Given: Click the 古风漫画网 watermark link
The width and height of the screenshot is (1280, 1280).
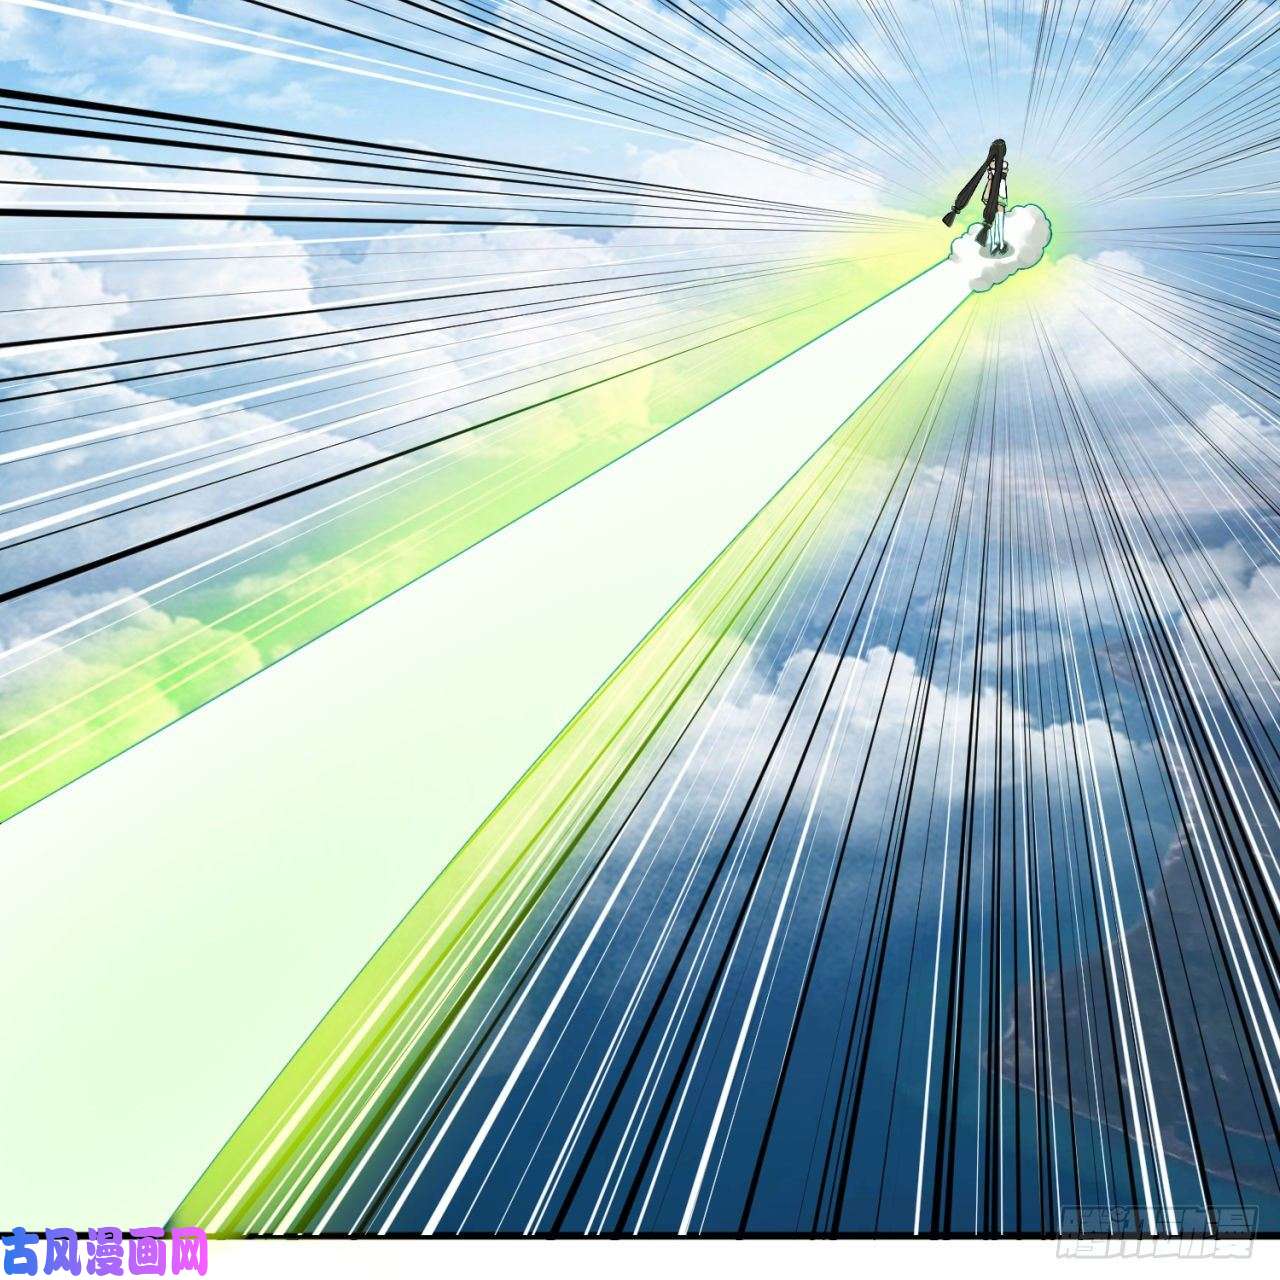Looking at the screenshot, I should [104, 1252].
